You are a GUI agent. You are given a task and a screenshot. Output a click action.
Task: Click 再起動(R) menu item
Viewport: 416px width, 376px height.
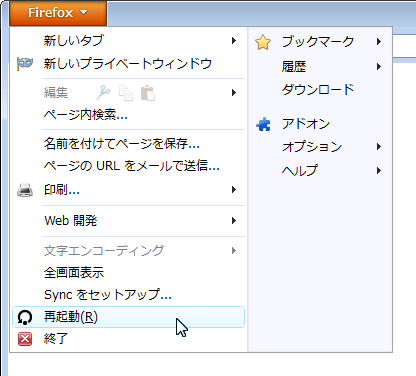(128, 317)
